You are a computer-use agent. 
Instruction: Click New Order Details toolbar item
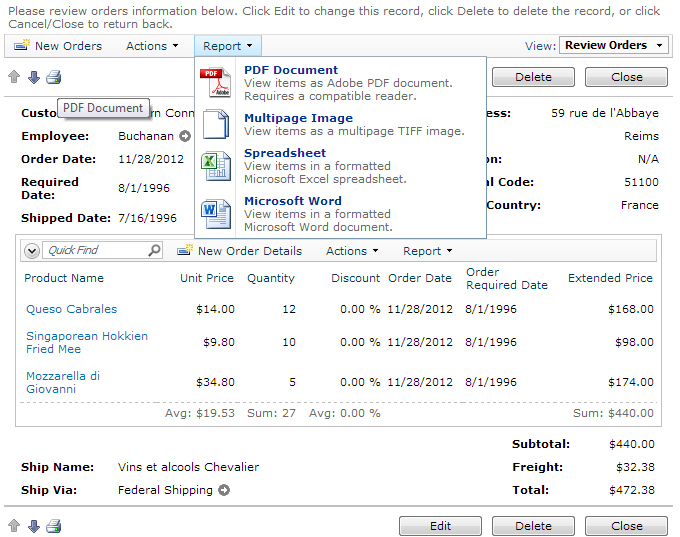[x=239, y=251]
